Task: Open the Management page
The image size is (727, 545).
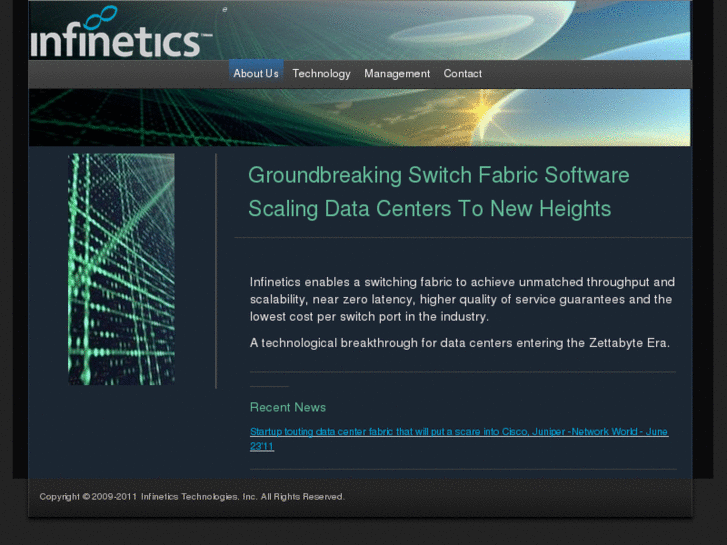Action: point(397,73)
